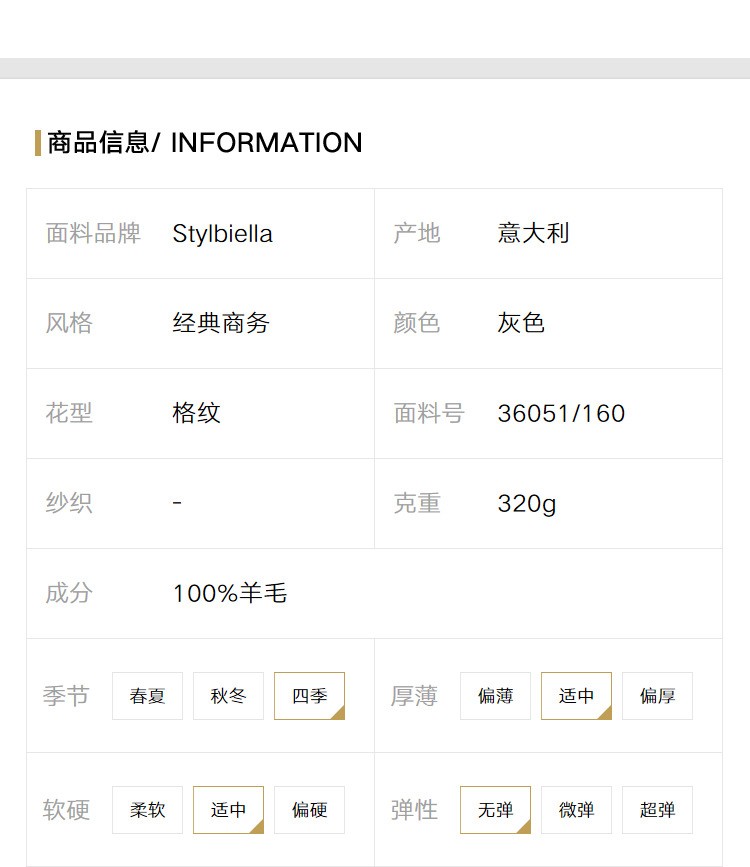Select 偏厚 thickness option
The height and width of the screenshot is (867, 750).
tap(657, 696)
